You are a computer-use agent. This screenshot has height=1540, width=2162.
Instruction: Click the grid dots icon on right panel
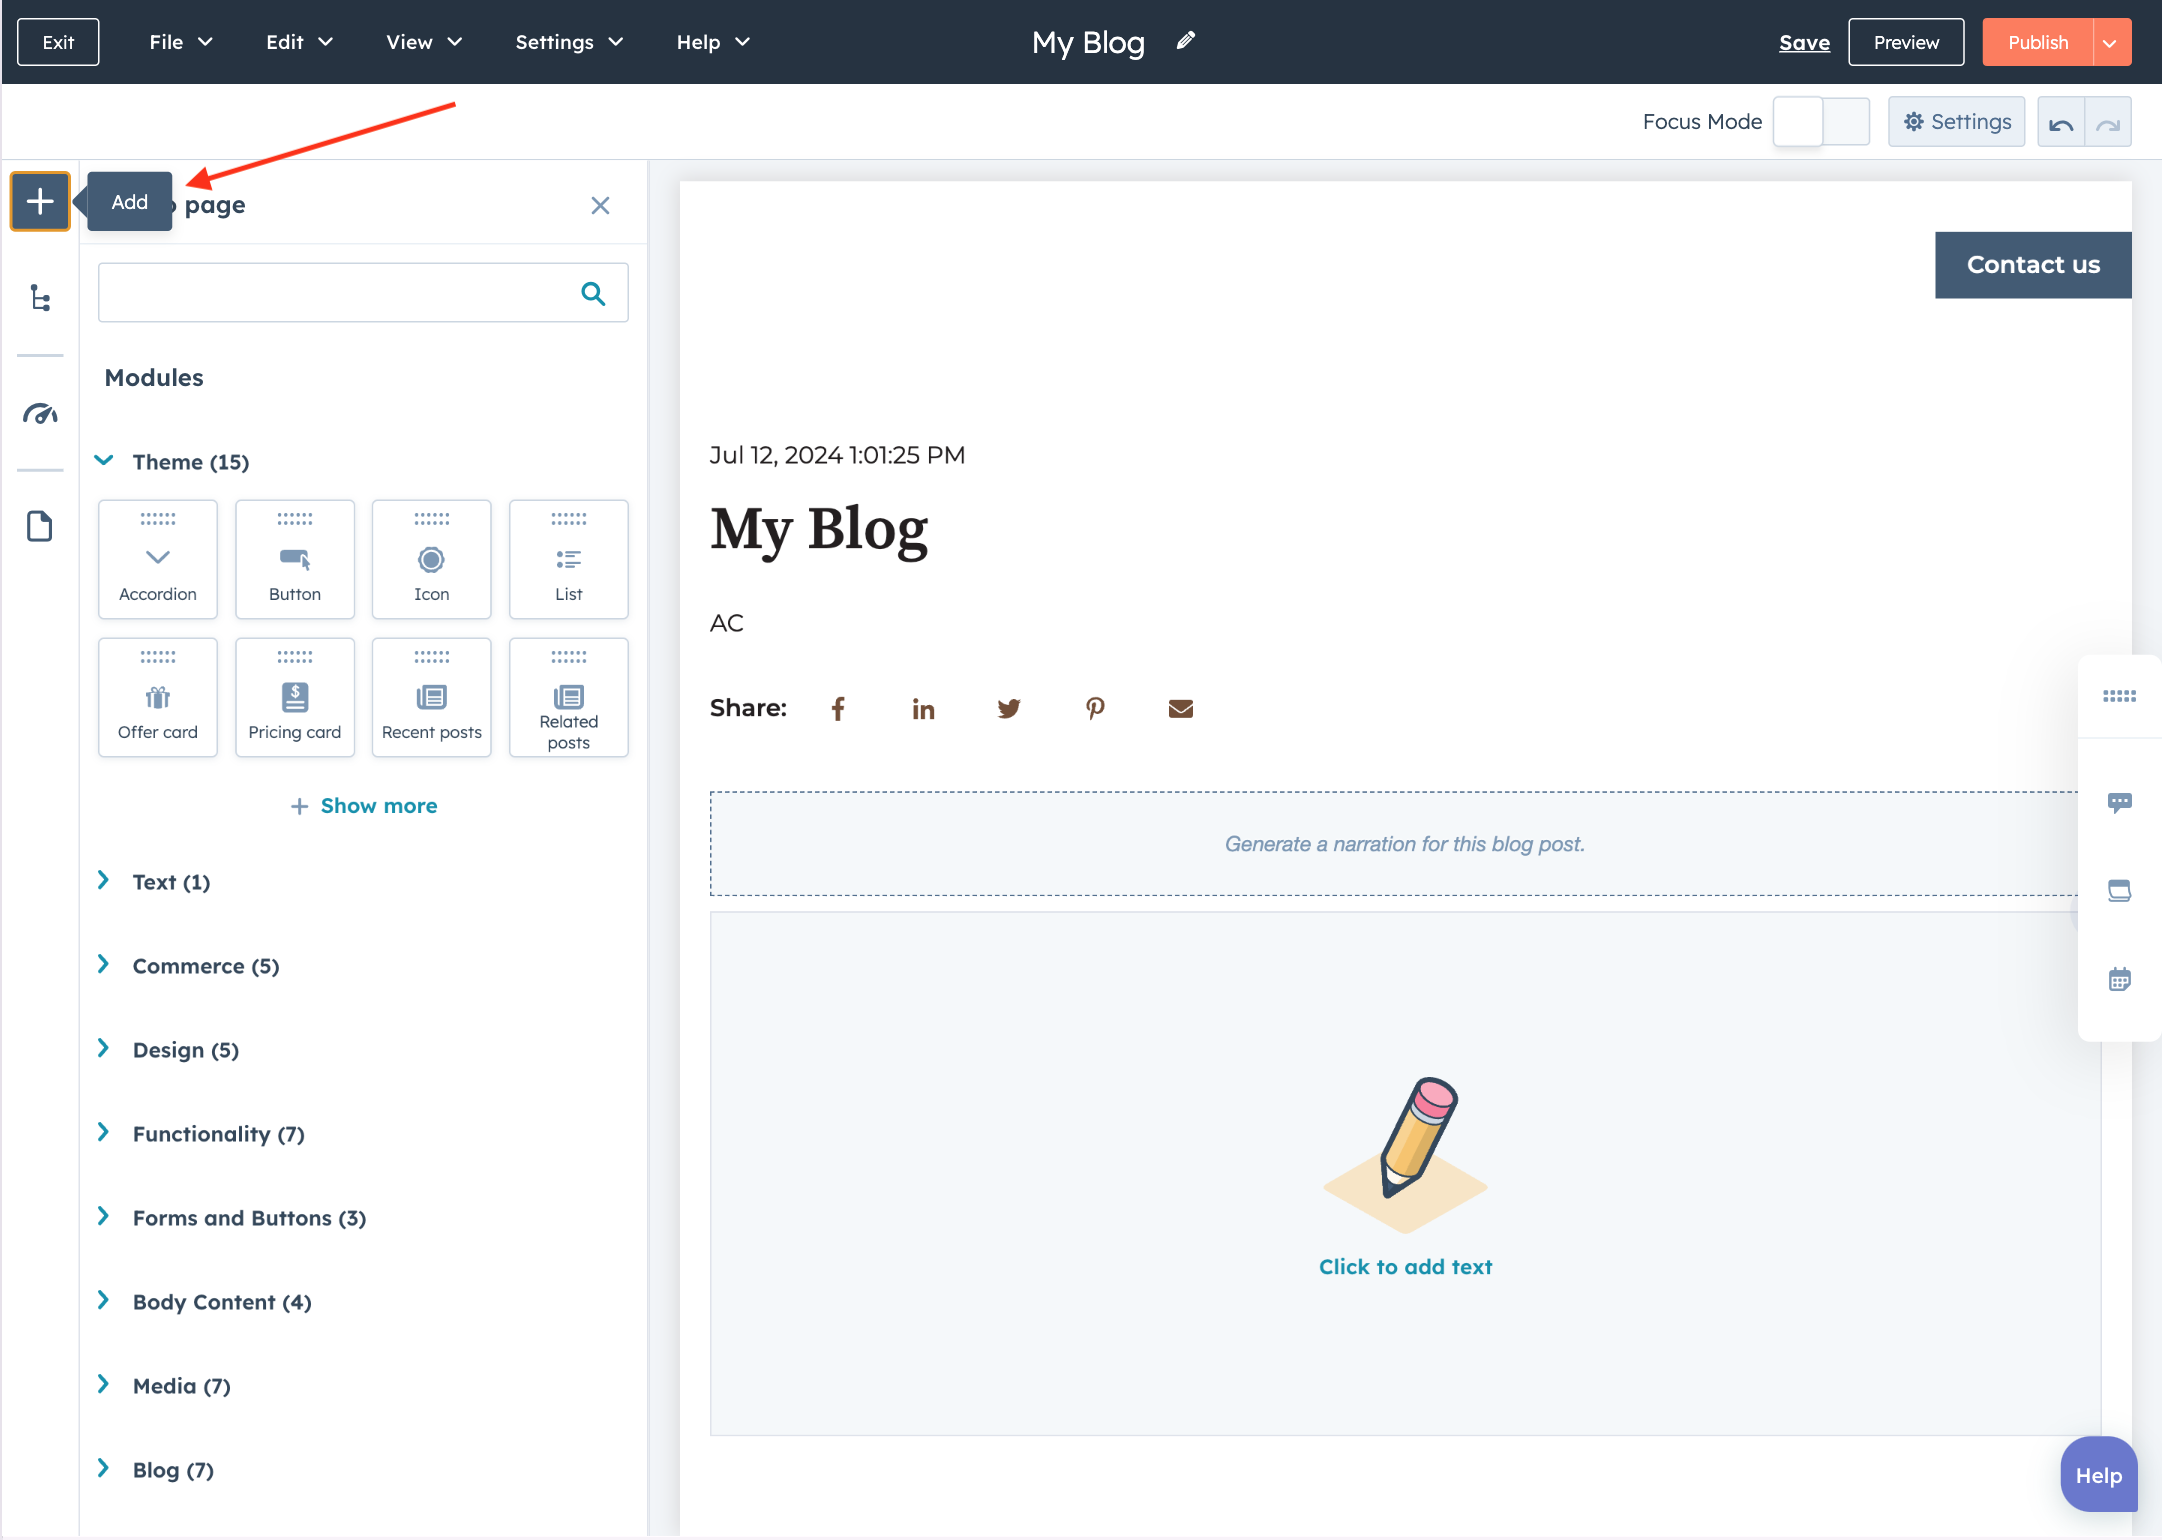click(2119, 696)
